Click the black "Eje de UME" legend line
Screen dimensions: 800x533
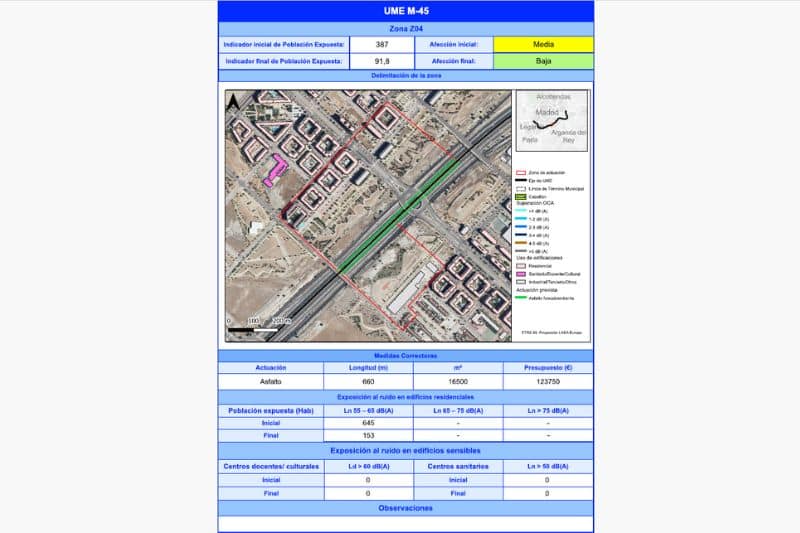pos(521,181)
